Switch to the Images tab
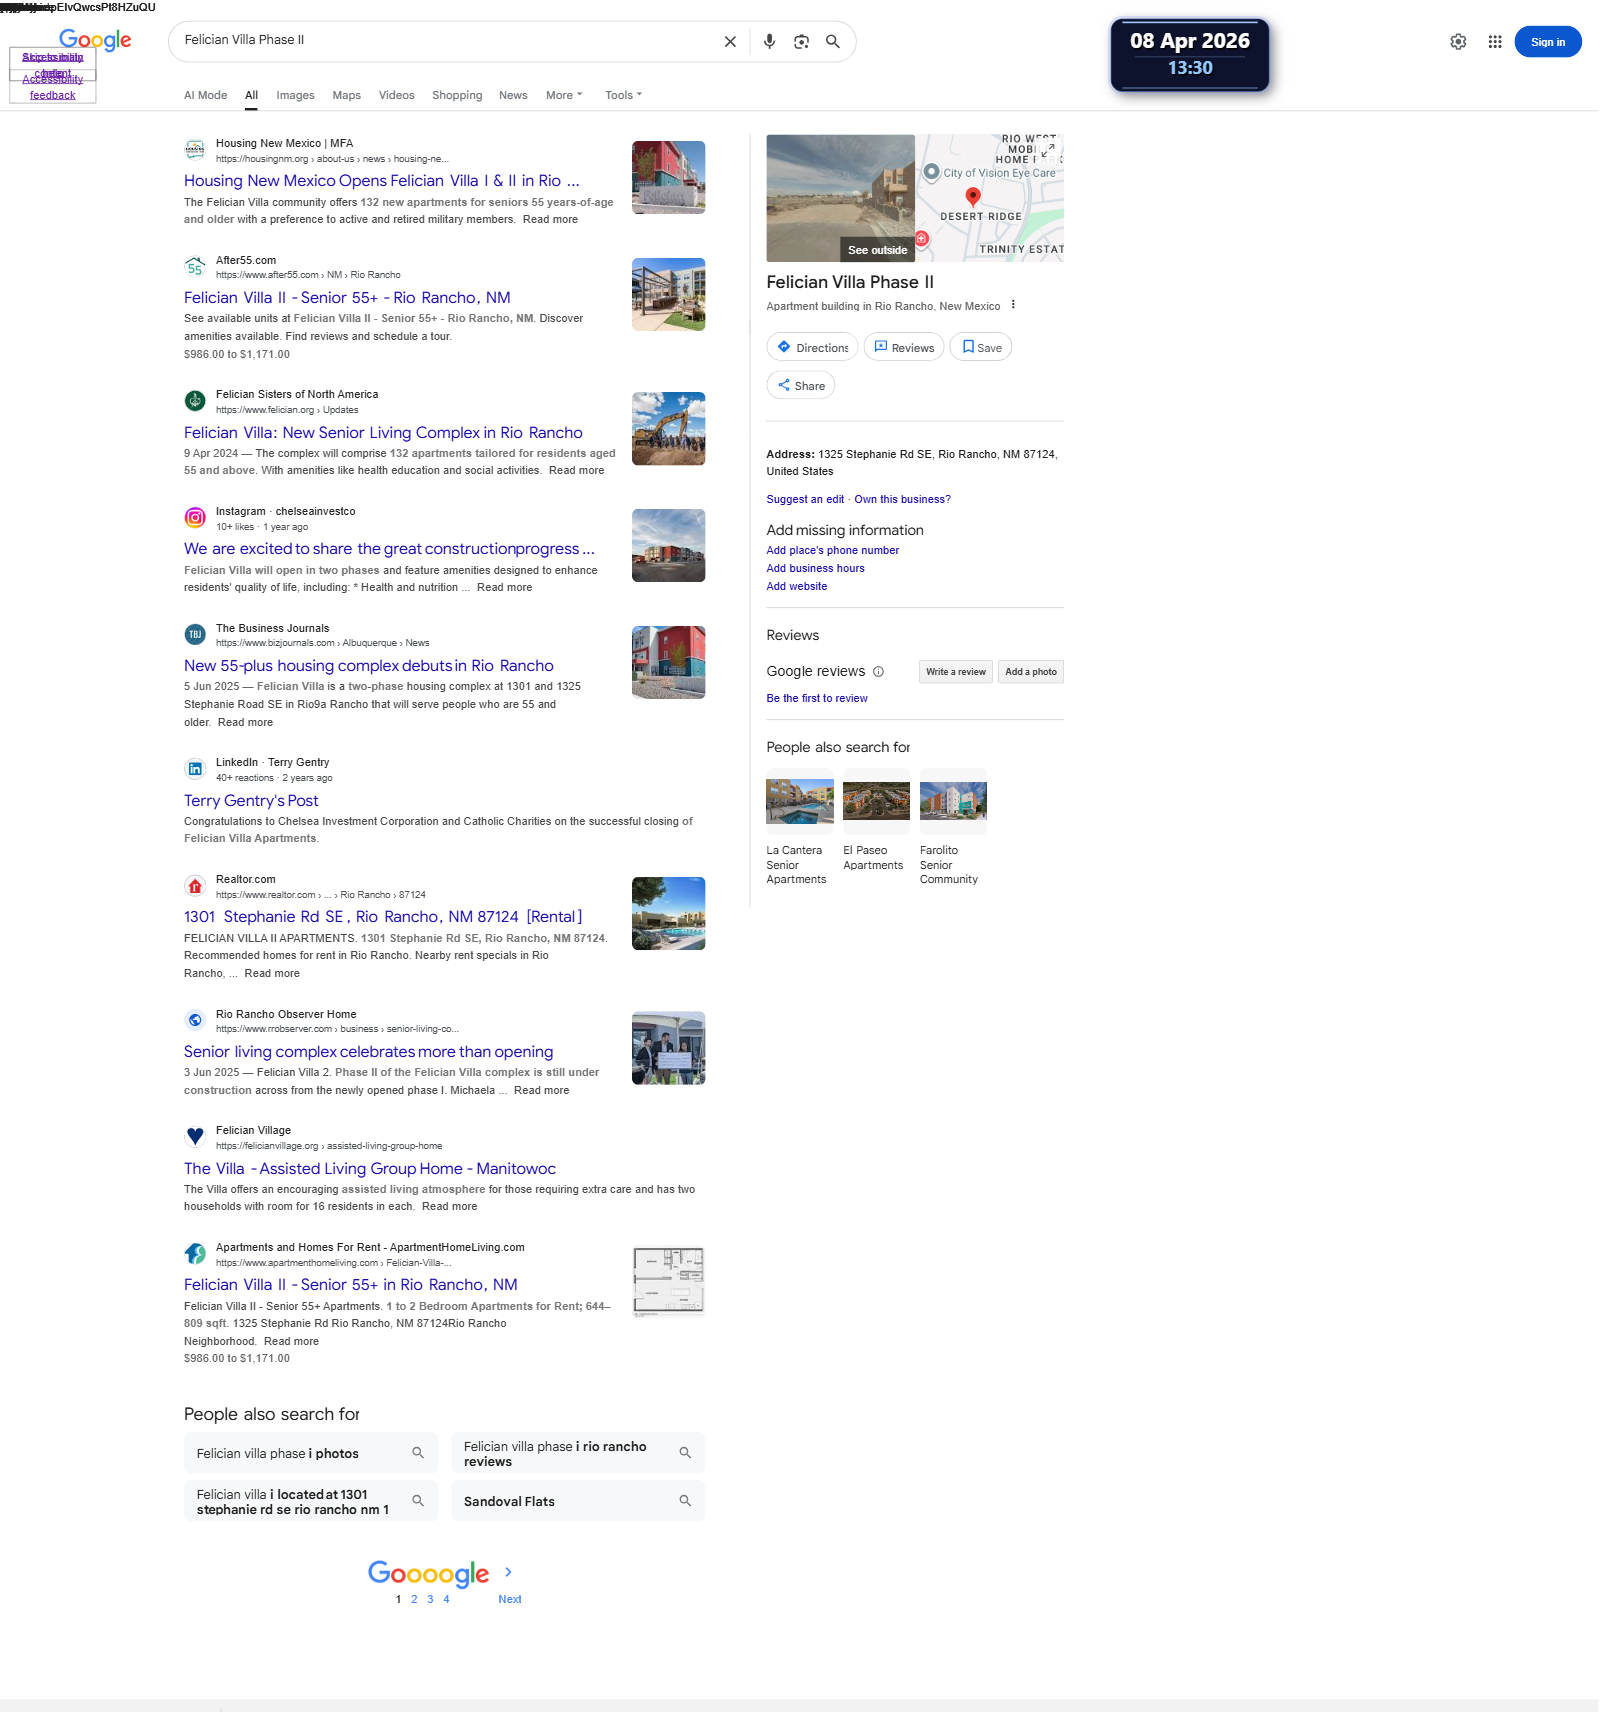Image resolution: width=1610 pixels, height=1712 pixels. [295, 95]
